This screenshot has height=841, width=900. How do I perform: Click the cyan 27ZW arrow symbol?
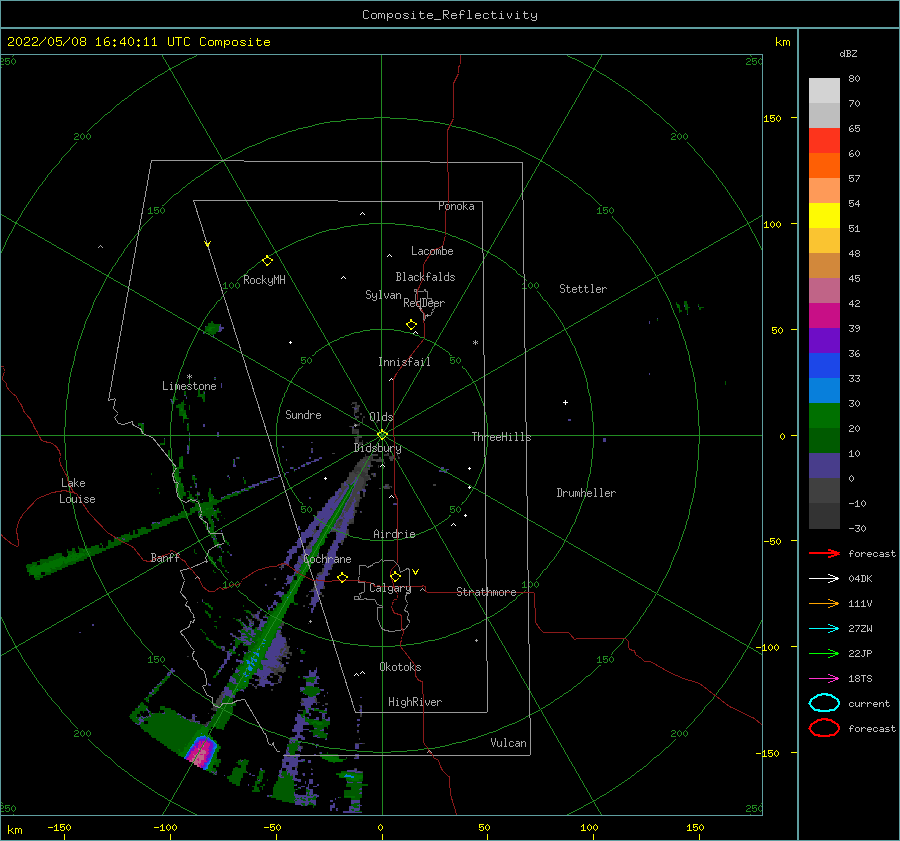[824, 629]
